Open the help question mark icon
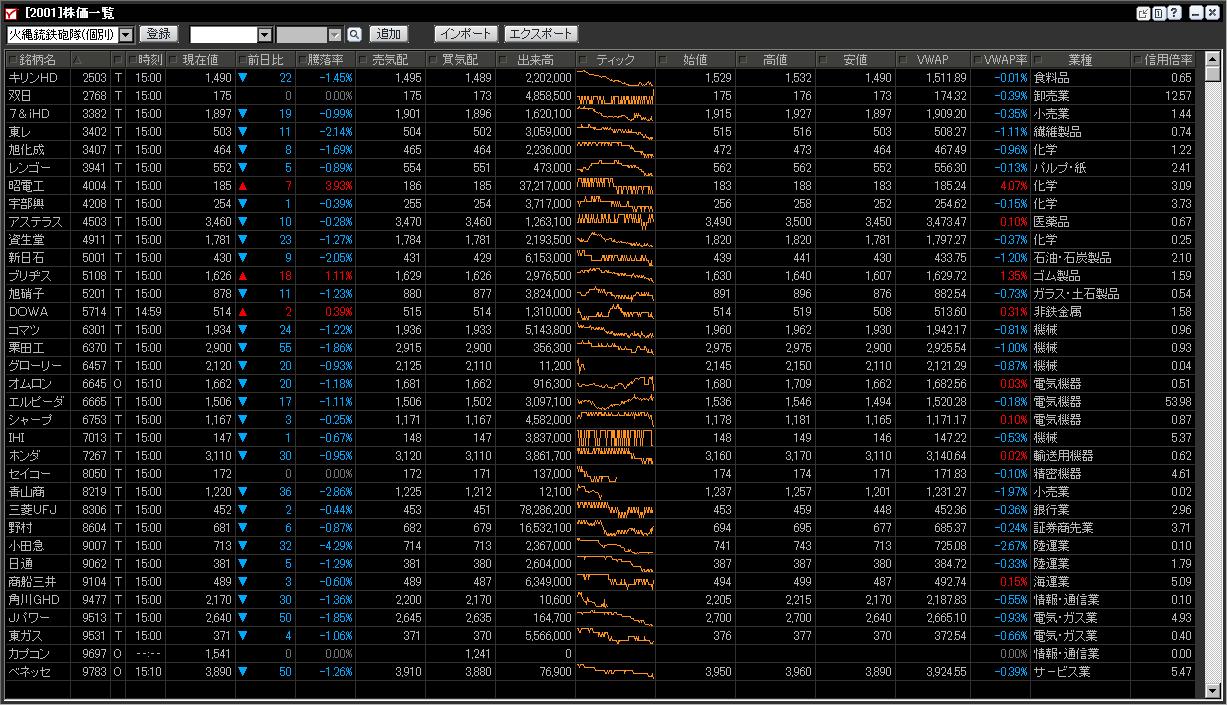The image size is (1227, 705). click(1174, 13)
